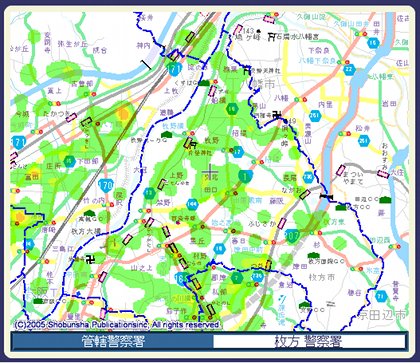Click the blue route 17 hexagon marker
Image resolution: width=420 pixels, height=363 pixels.
click(x=237, y=152)
